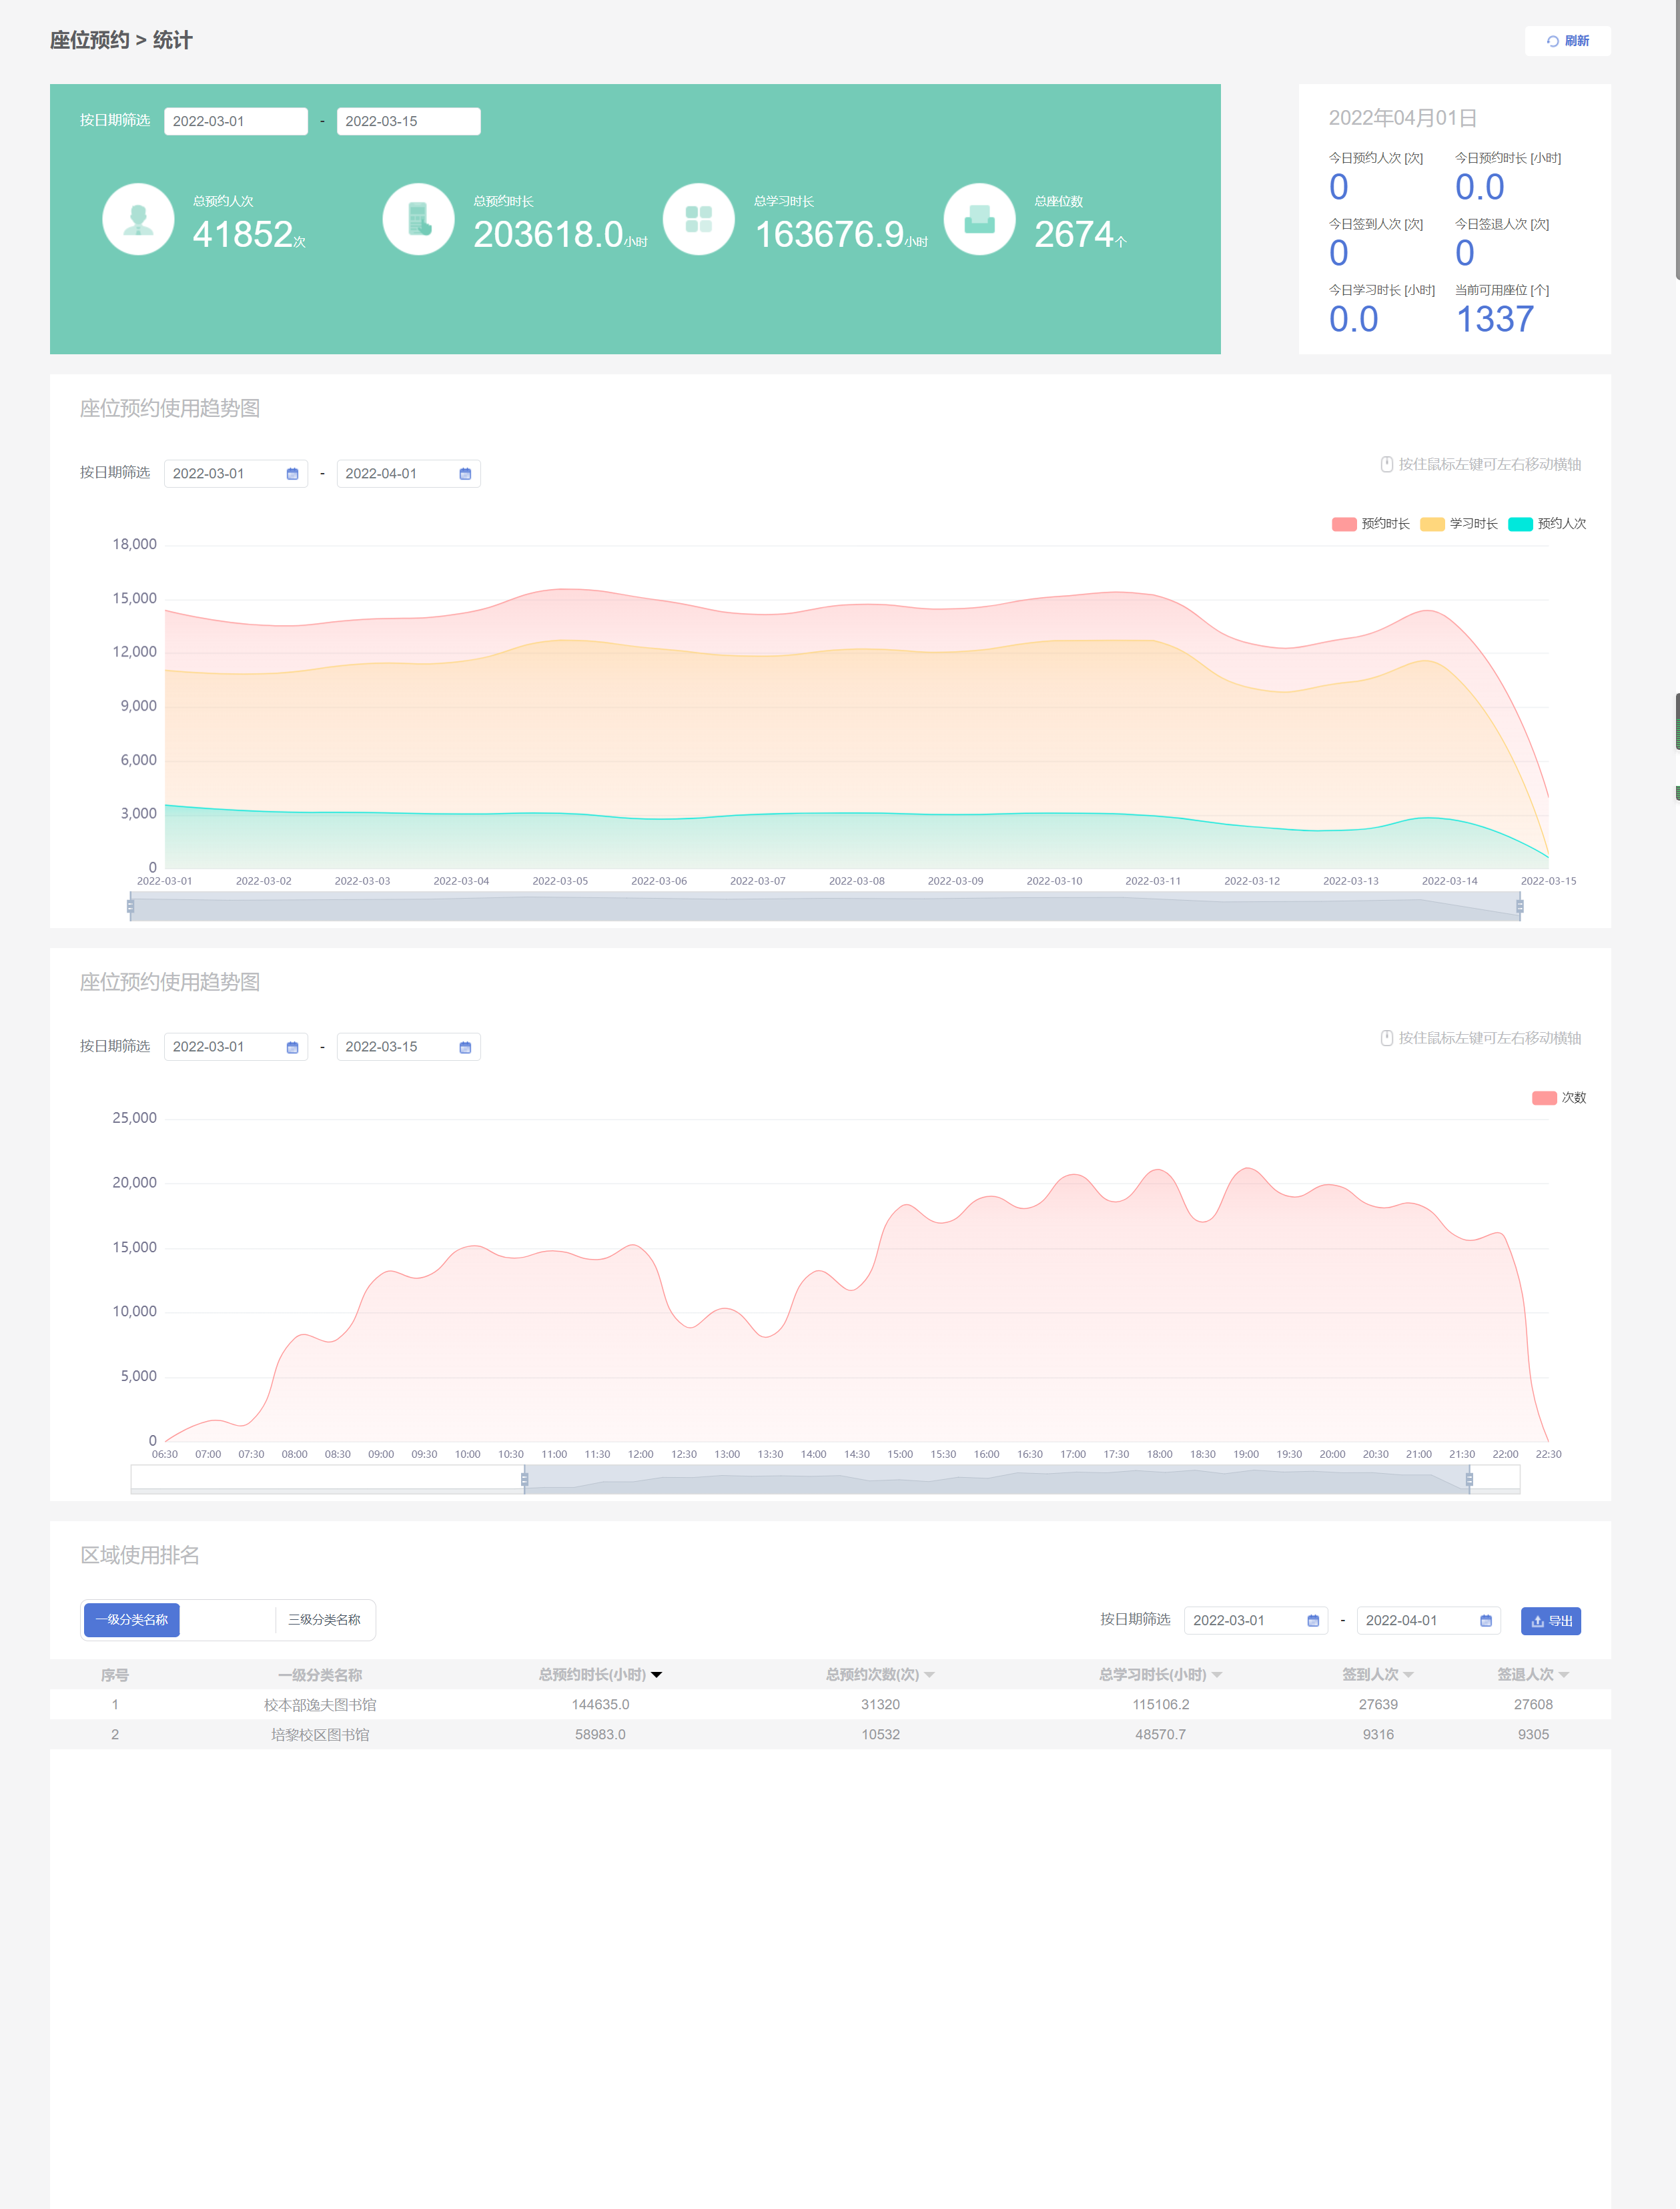This screenshot has height=2209, width=1680.
Task: Click top filter start date 2022-03-01 field
Action: pyautogui.click(x=235, y=121)
